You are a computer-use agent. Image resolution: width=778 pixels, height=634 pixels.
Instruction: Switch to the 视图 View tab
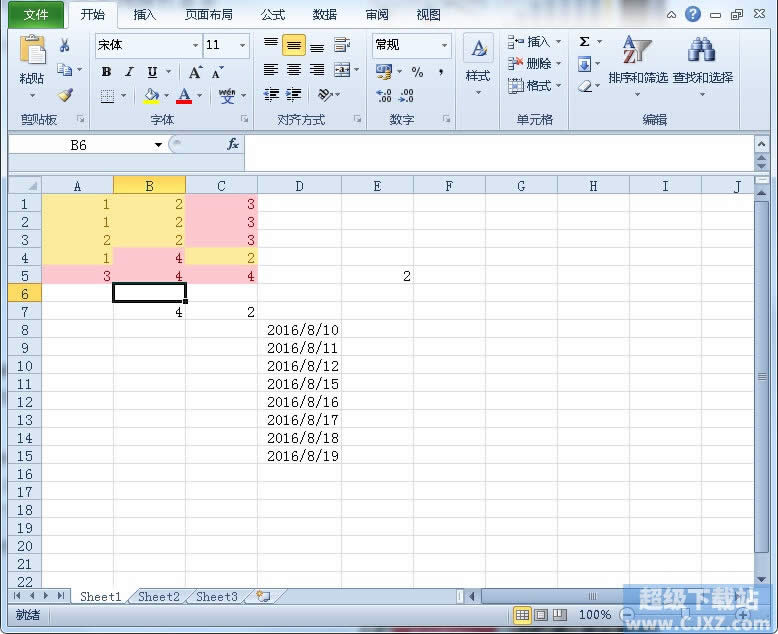coord(429,15)
